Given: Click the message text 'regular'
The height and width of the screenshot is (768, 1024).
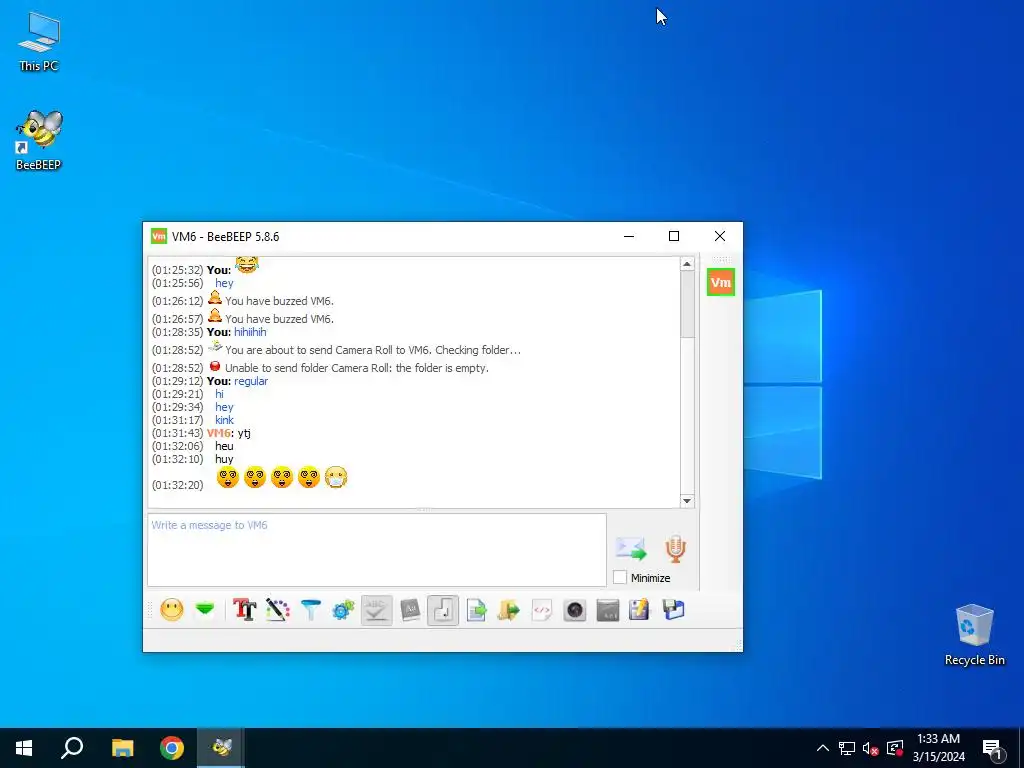Looking at the screenshot, I should click(x=251, y=381).
